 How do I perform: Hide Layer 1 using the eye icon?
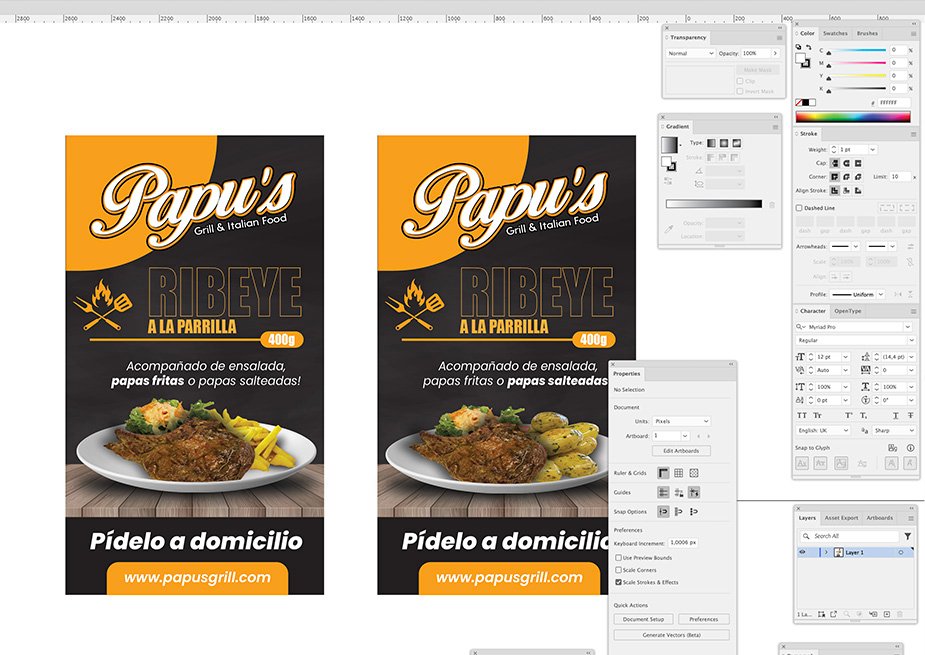[x=802, y=552]
